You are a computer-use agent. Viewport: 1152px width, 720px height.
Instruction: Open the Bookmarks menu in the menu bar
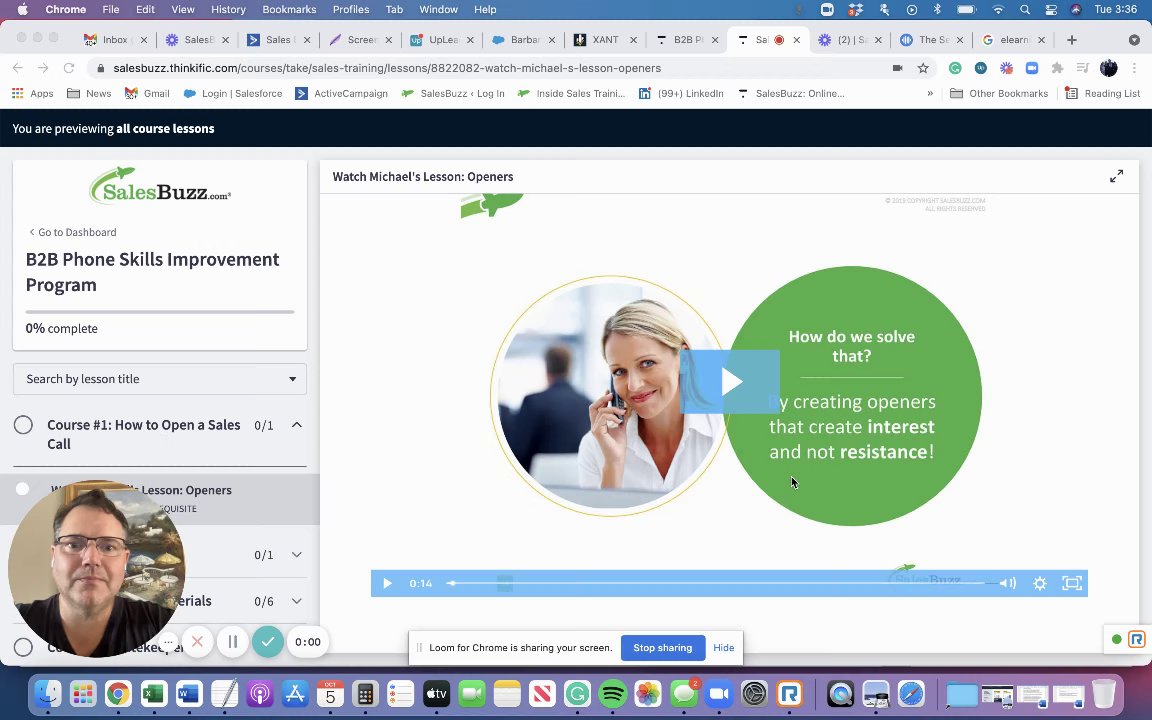pyautogui.click(x=289, y=10)
